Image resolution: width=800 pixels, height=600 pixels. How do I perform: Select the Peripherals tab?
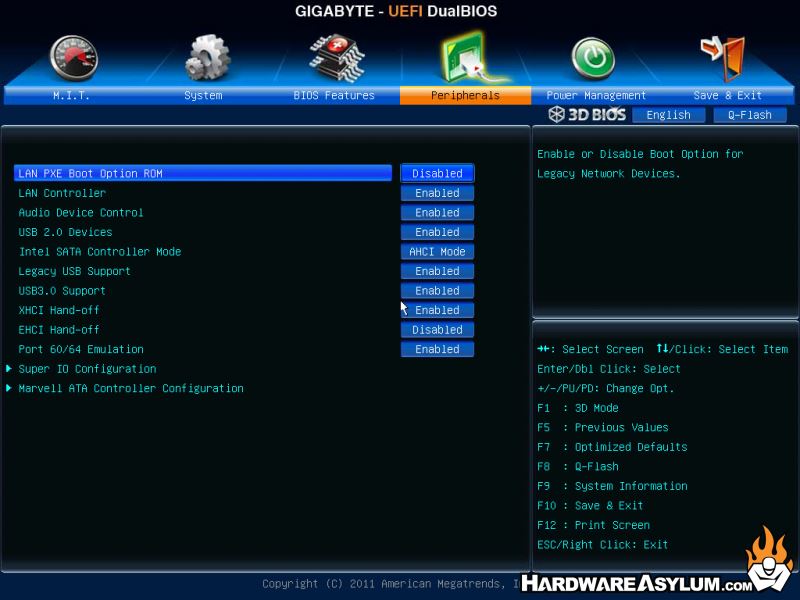click(465, 95)
